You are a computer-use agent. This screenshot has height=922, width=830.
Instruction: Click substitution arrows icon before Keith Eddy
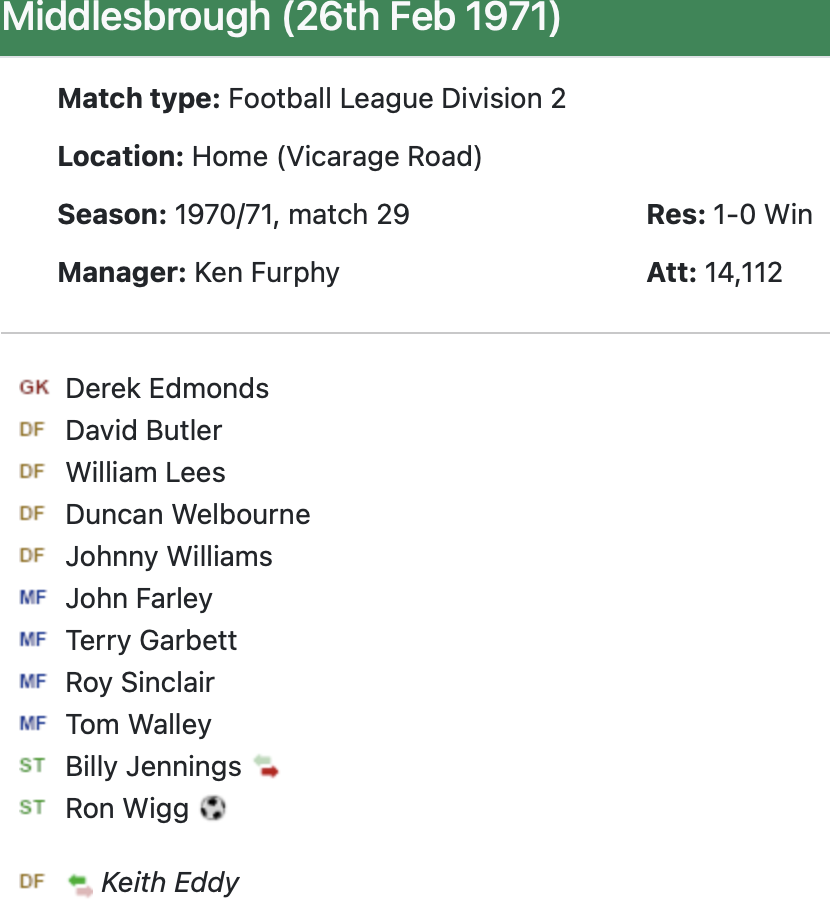coord(79,883)
